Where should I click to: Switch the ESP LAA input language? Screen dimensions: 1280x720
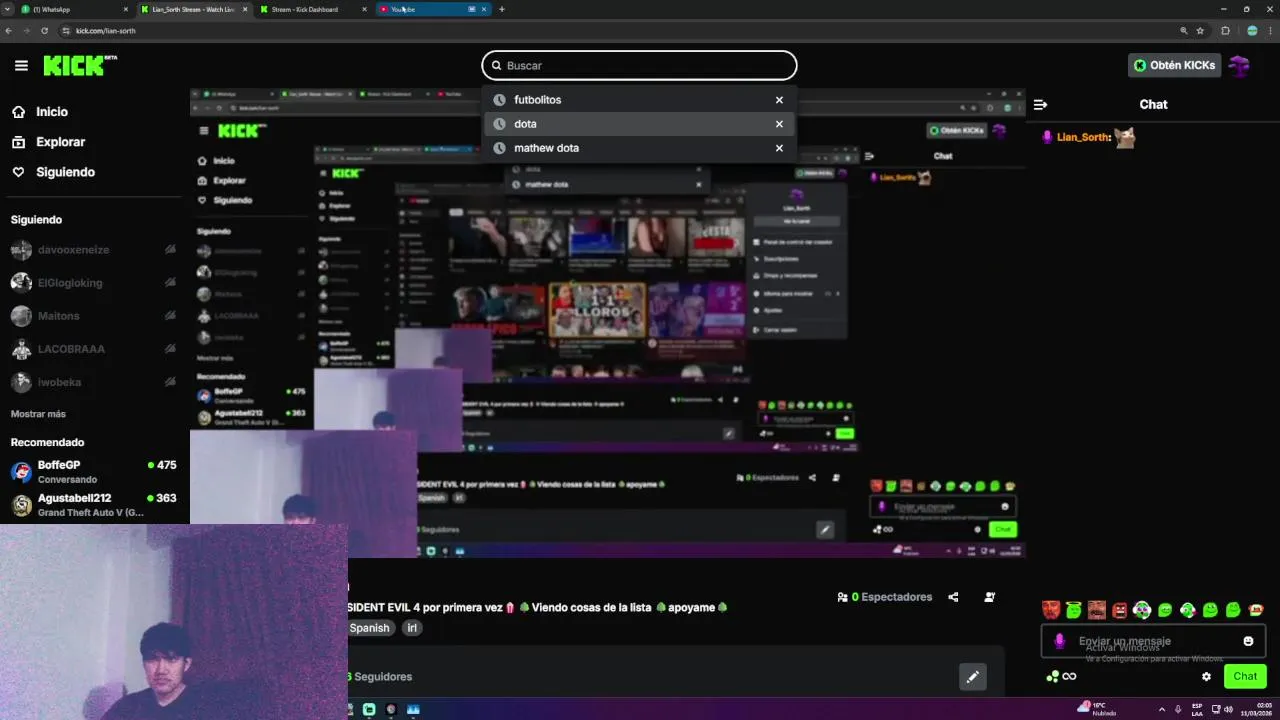coord(1197,709)
